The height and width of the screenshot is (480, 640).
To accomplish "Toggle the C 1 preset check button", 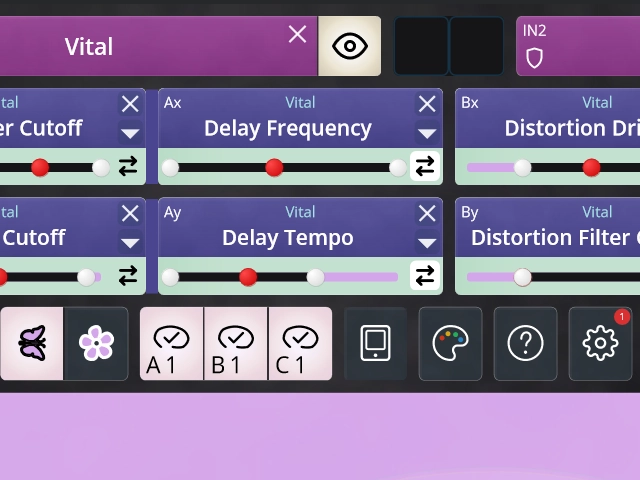I will click(x=300, y=343).
